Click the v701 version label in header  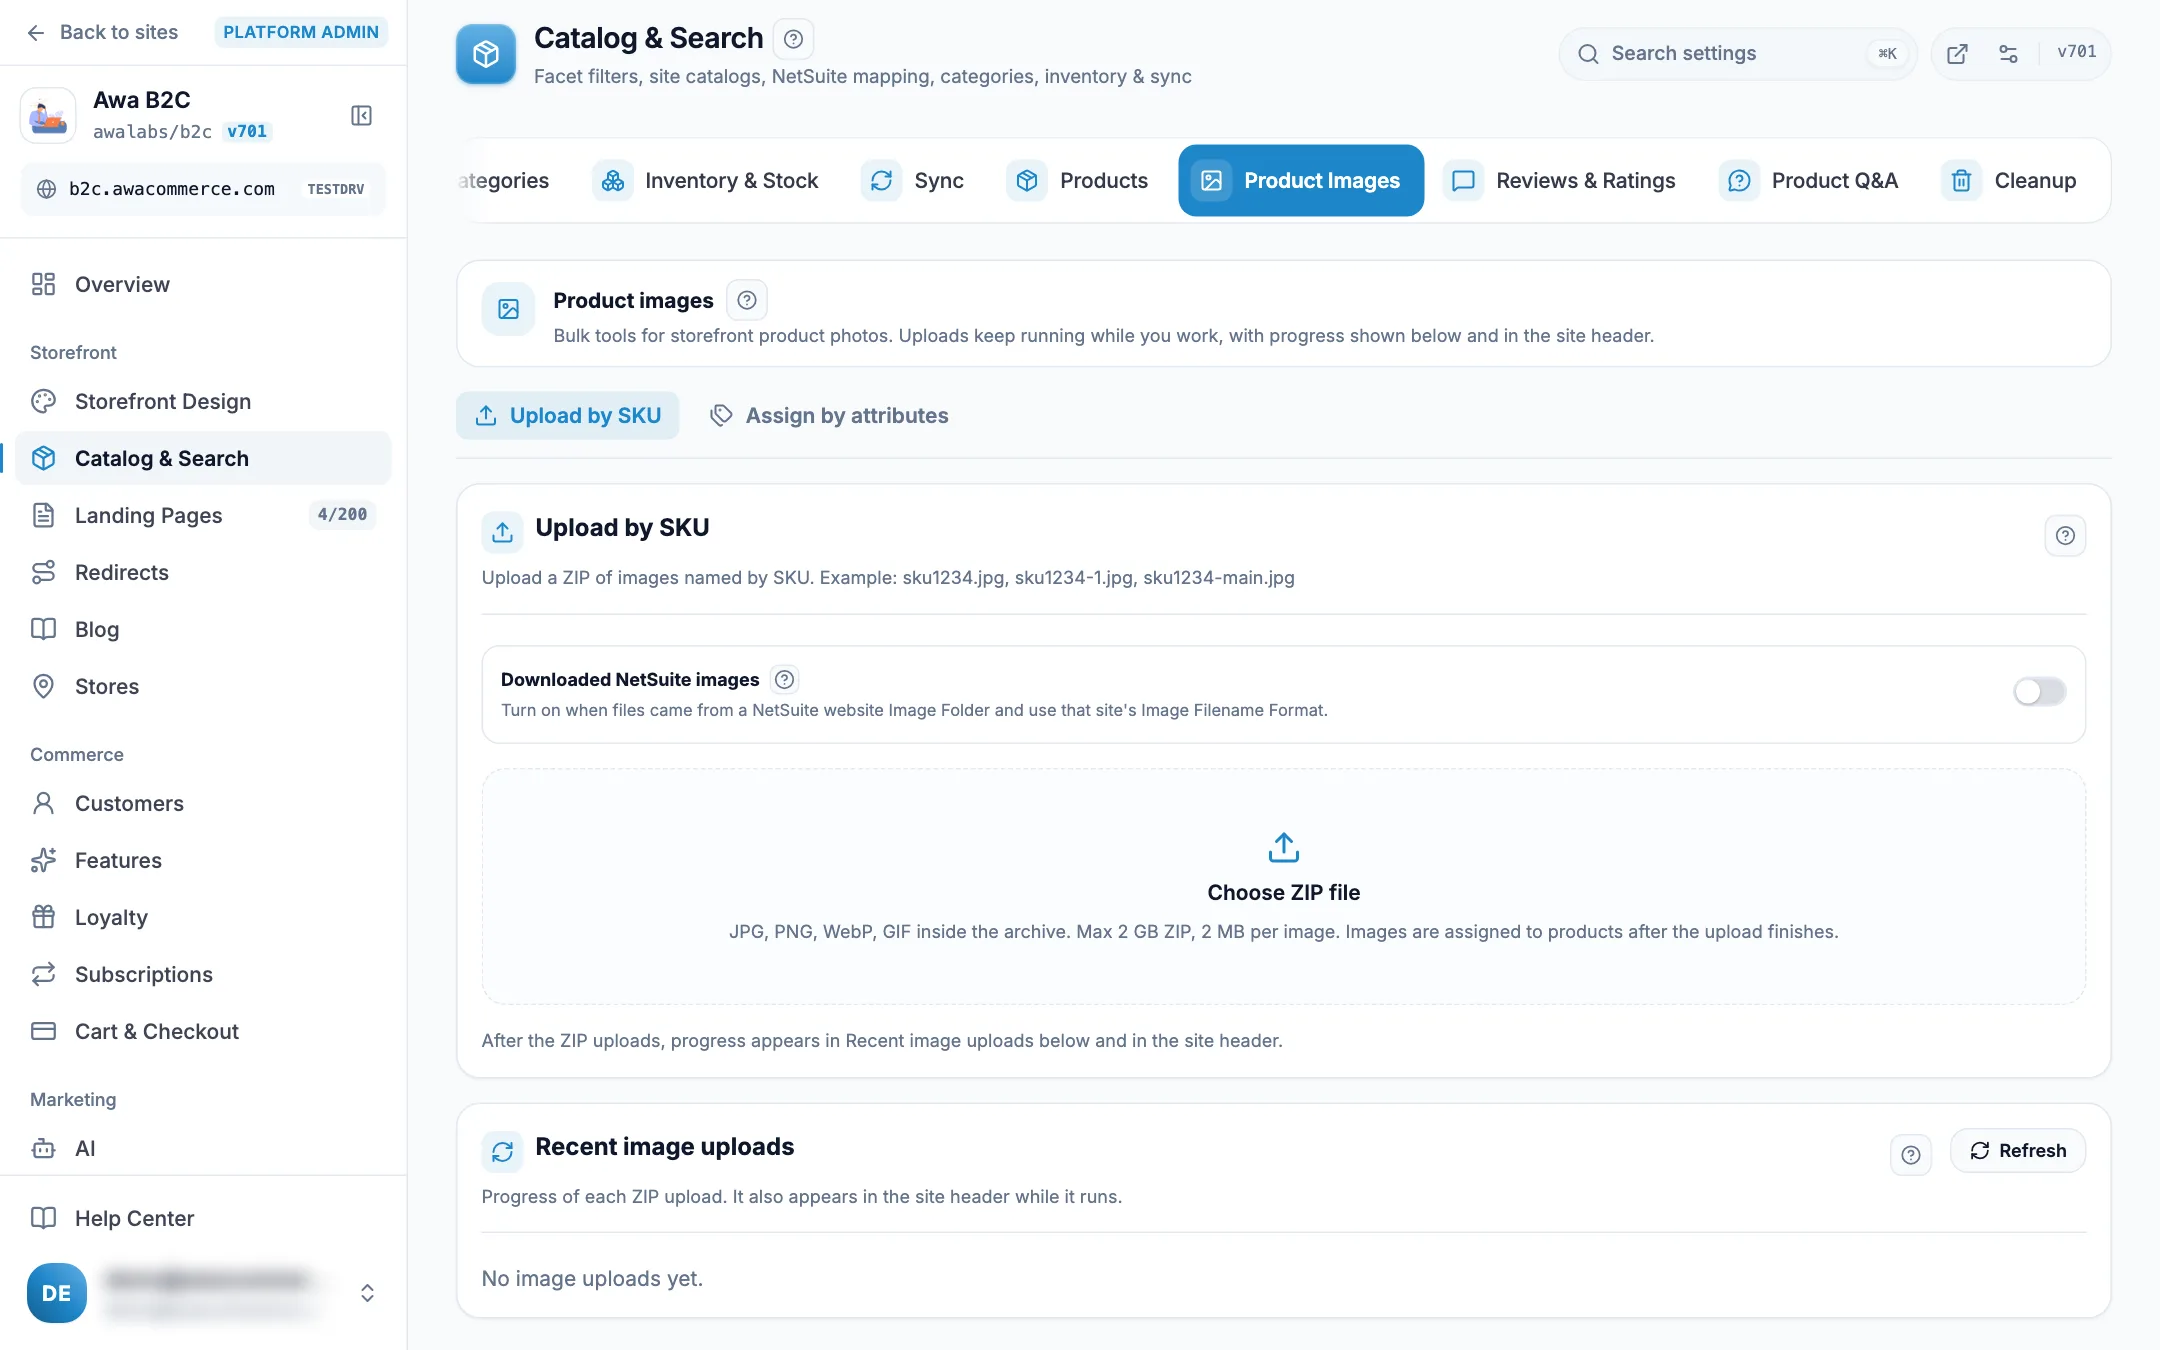2076,52
